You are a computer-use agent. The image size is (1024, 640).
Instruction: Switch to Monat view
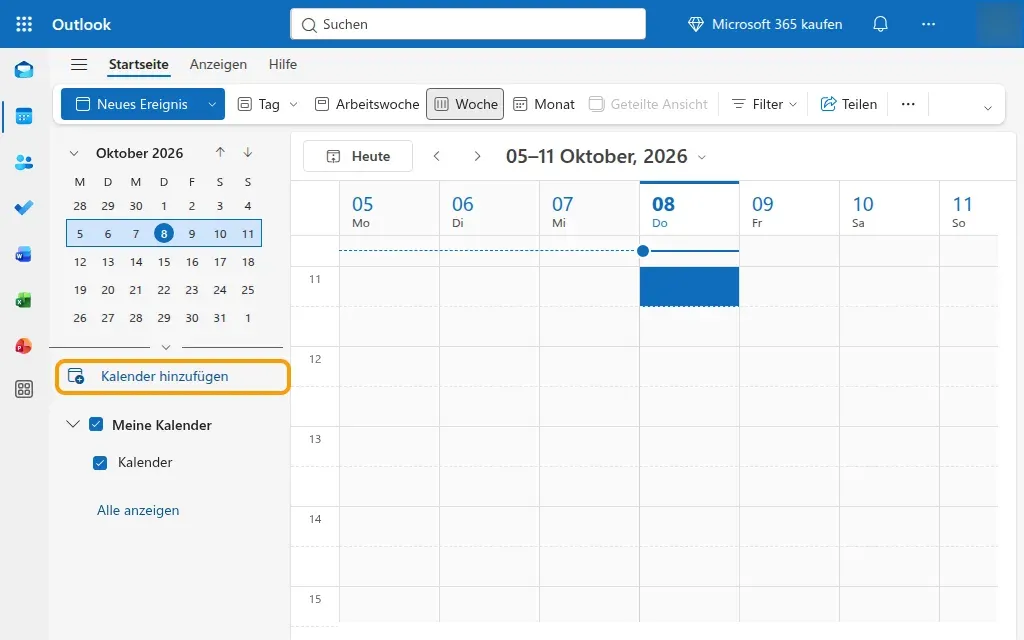(x=544, y=104)
